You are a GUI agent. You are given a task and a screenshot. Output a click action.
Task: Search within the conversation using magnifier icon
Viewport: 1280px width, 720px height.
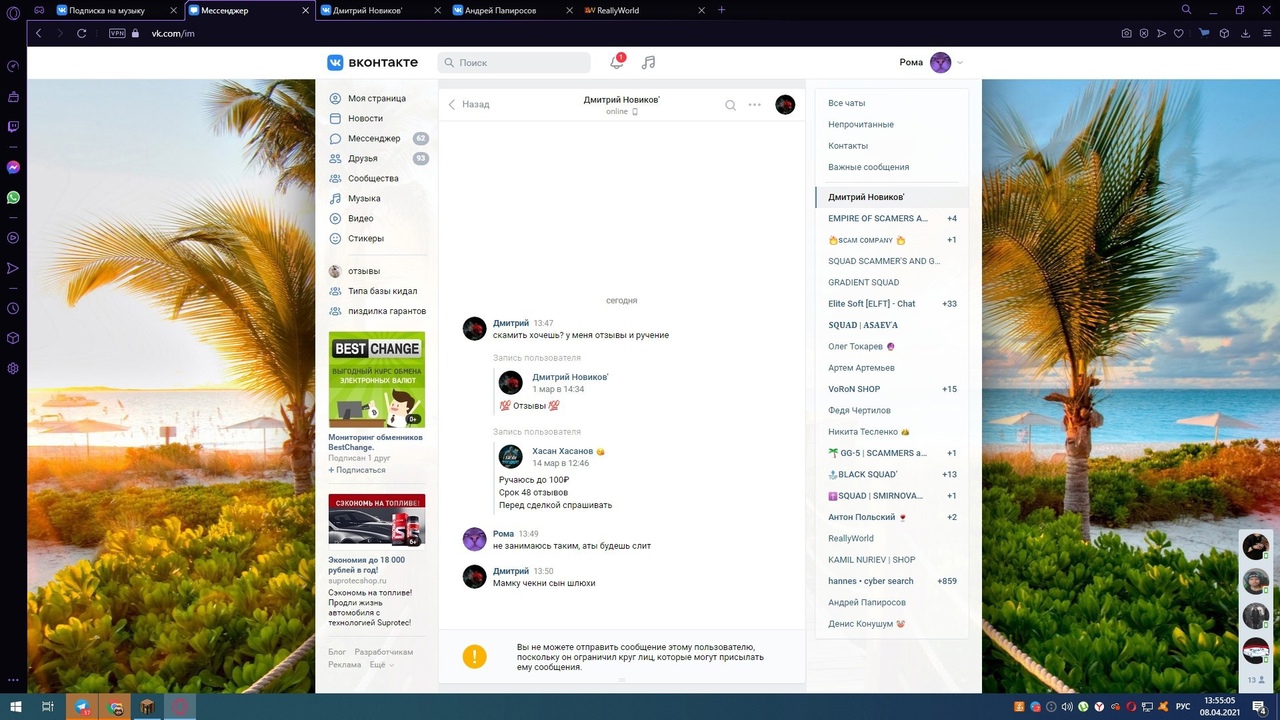pos(730,105)
